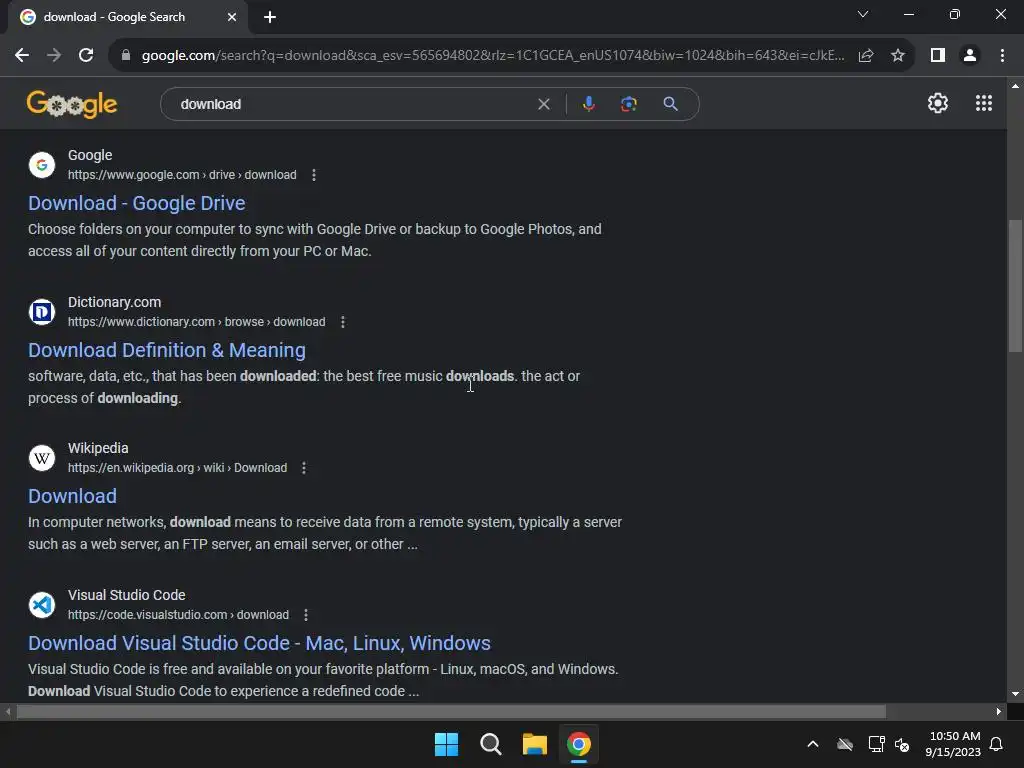
Task: Open Download Definition & Meaning link
Action: (167, 350)
